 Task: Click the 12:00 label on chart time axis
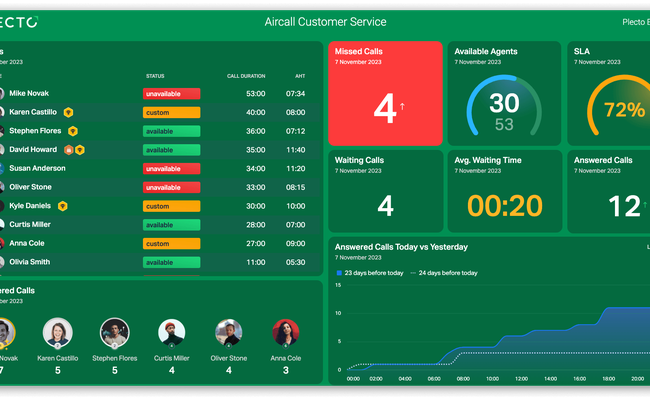(521, 379)
